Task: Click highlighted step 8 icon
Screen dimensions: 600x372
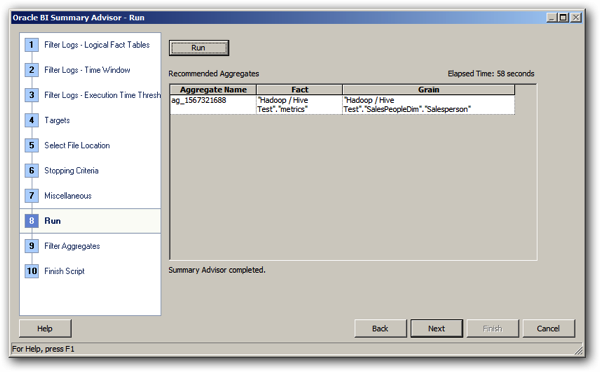Action: tap(32, 221)
